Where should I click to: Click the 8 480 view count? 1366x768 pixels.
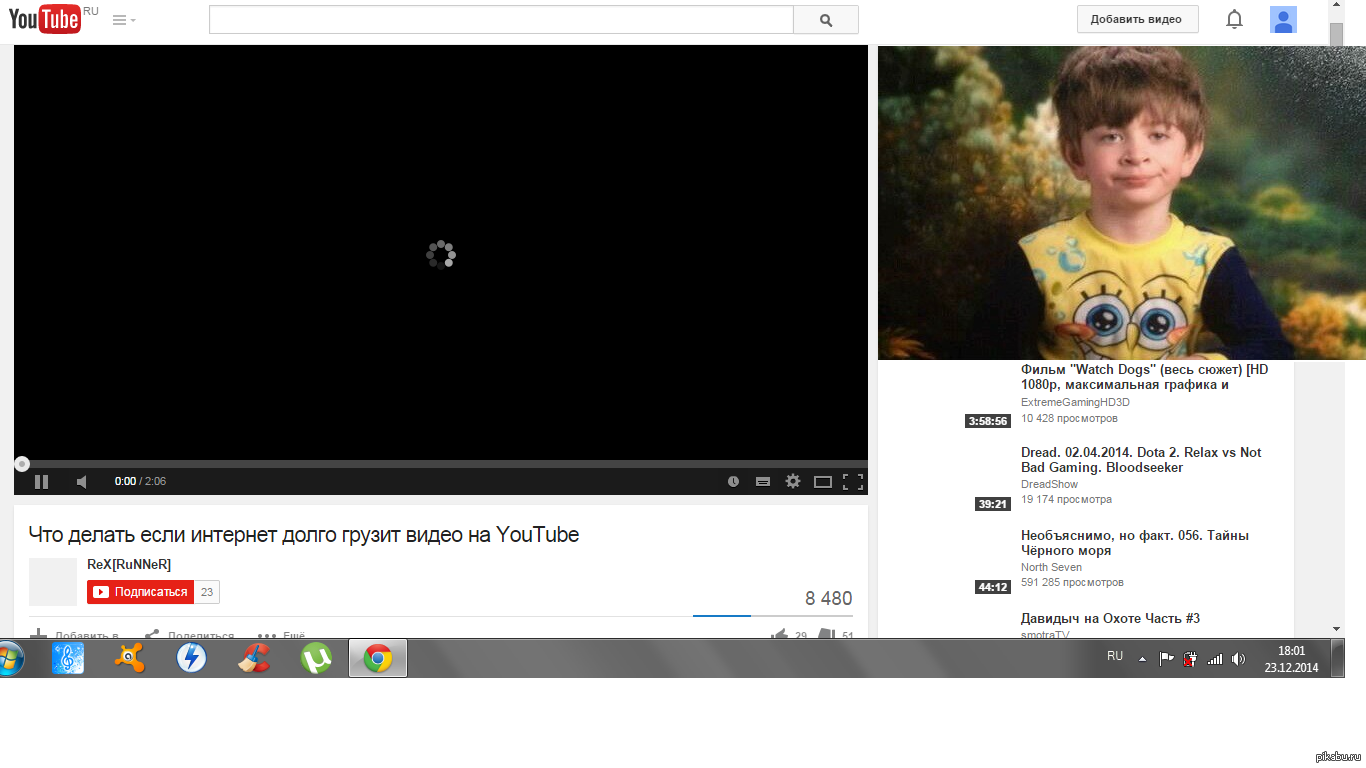829,599
